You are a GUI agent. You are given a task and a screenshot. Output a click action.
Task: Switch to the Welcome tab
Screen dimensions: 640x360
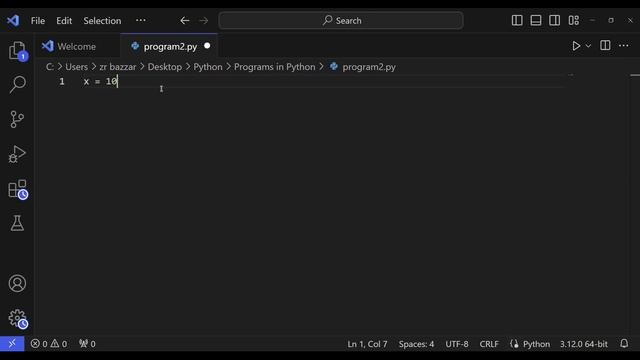pos(76,47)
